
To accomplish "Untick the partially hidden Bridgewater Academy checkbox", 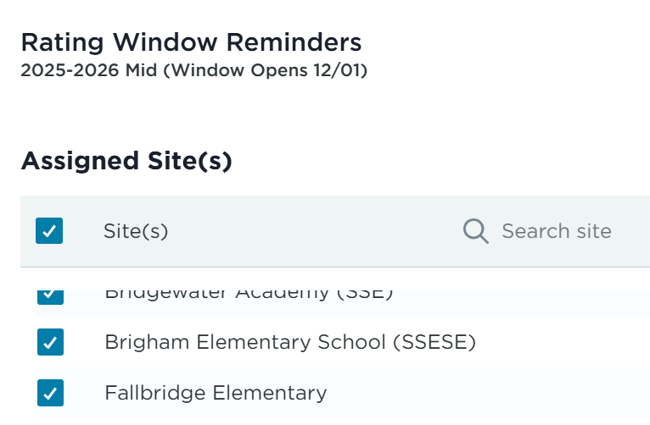I will [x=49, y=295].
